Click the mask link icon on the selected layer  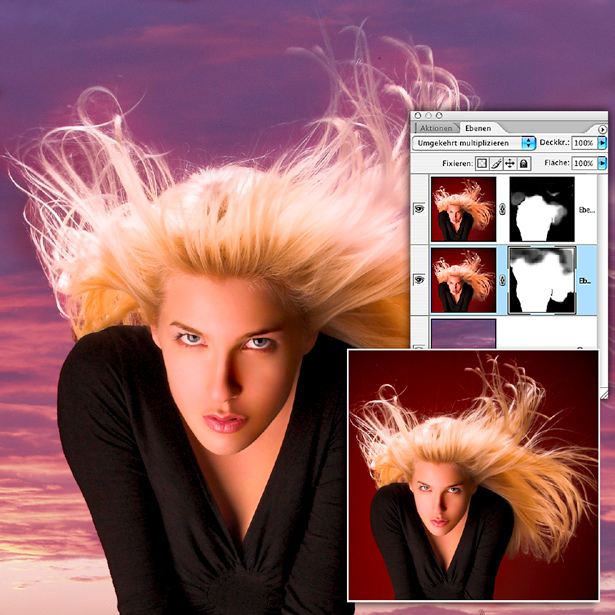(502, 280)
